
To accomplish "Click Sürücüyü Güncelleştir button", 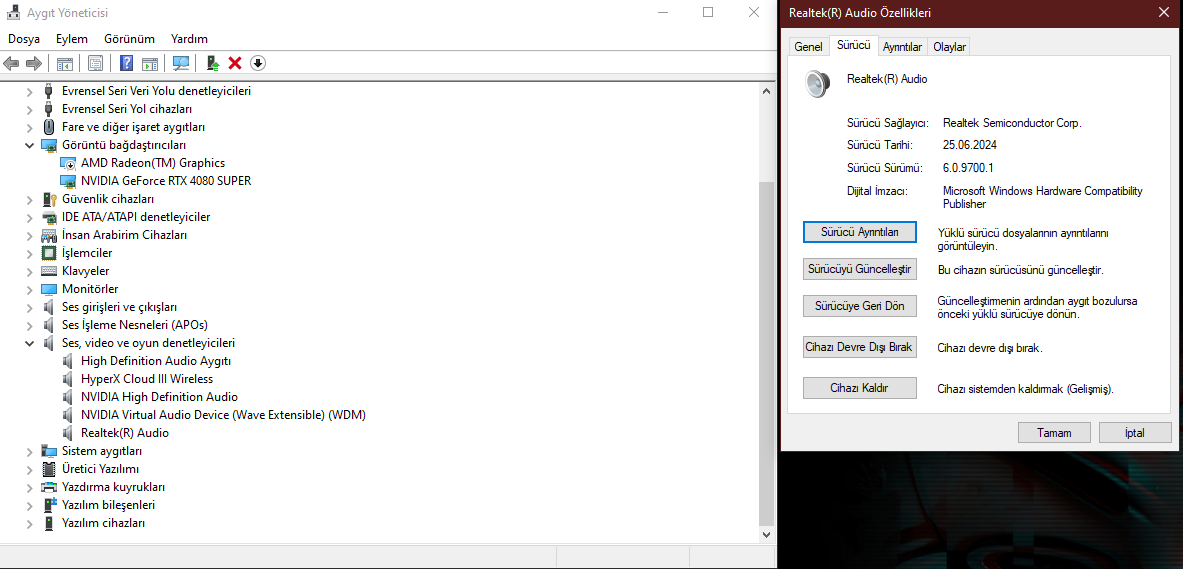I will tap(859, 269).
